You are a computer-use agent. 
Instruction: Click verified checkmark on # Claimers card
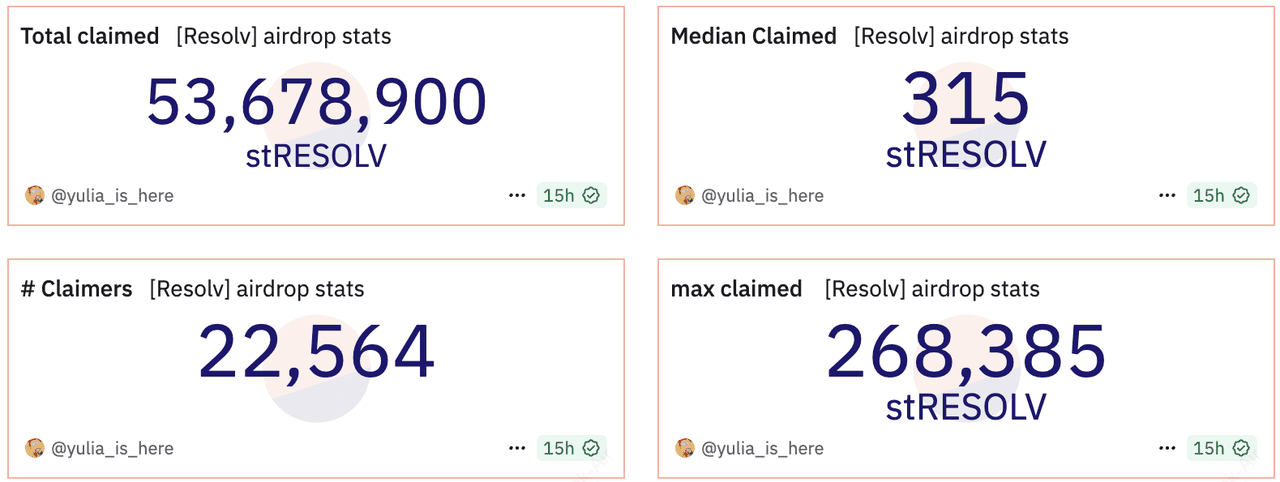tap(591, 448)
